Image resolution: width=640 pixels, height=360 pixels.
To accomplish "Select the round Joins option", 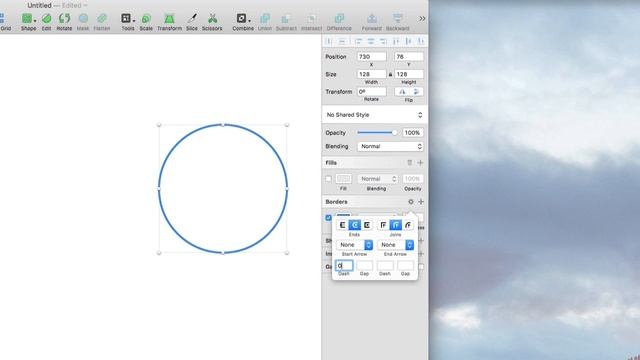I will 396,225.
